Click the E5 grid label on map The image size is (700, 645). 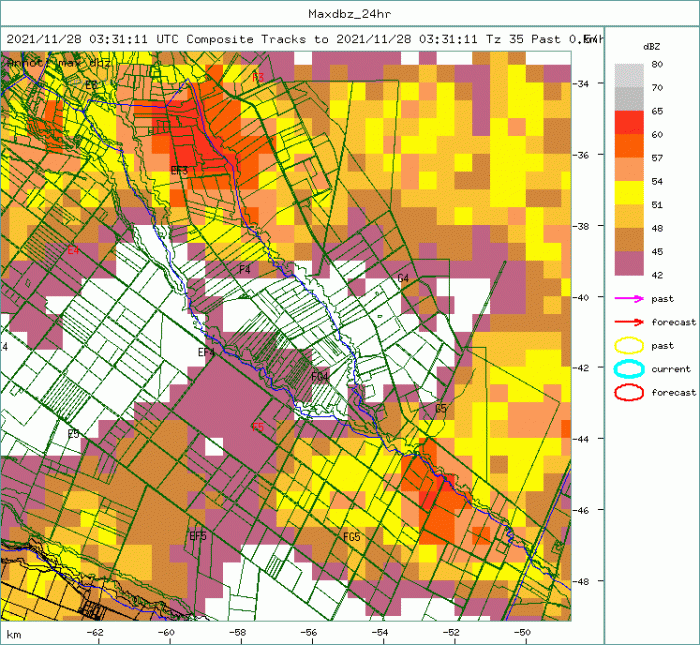pos(73,434)
